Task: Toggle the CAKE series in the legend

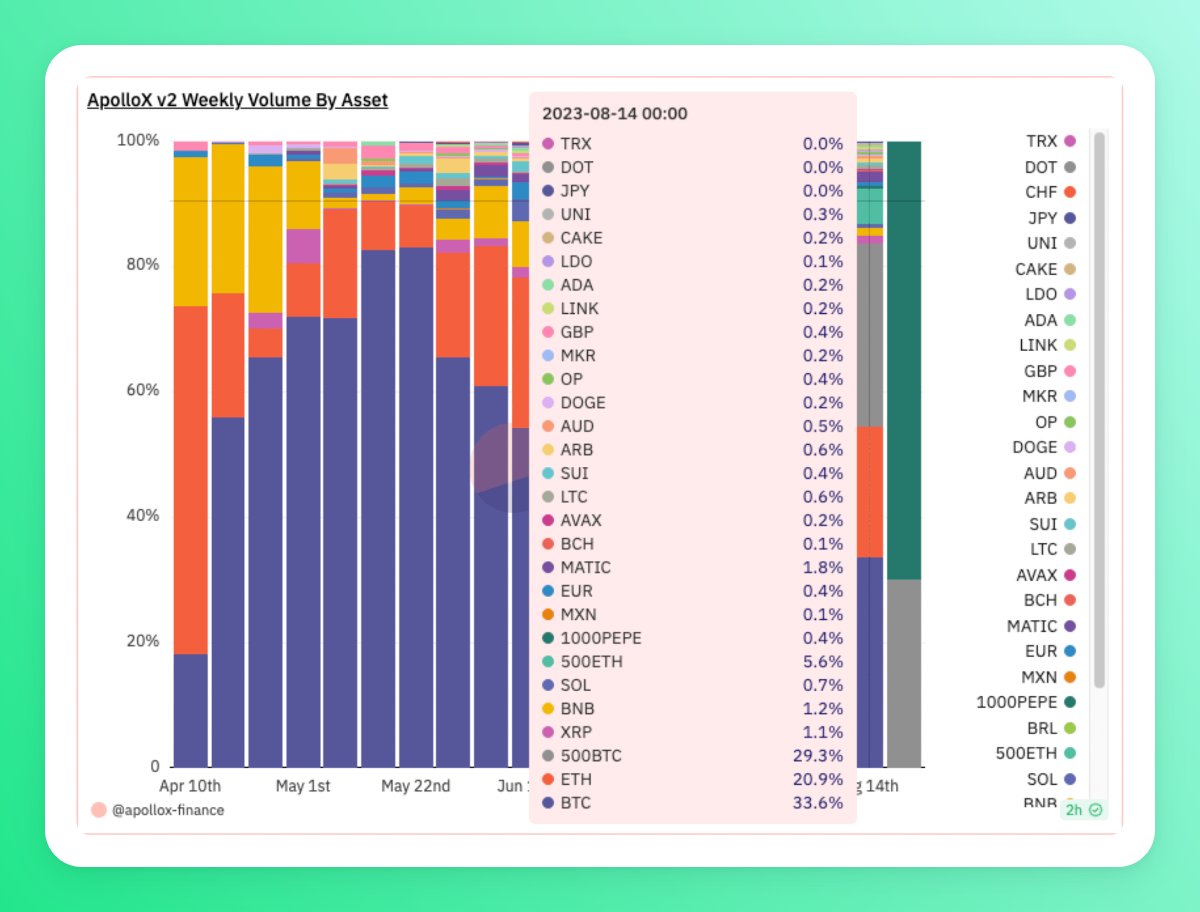Action: point(1046,269)
